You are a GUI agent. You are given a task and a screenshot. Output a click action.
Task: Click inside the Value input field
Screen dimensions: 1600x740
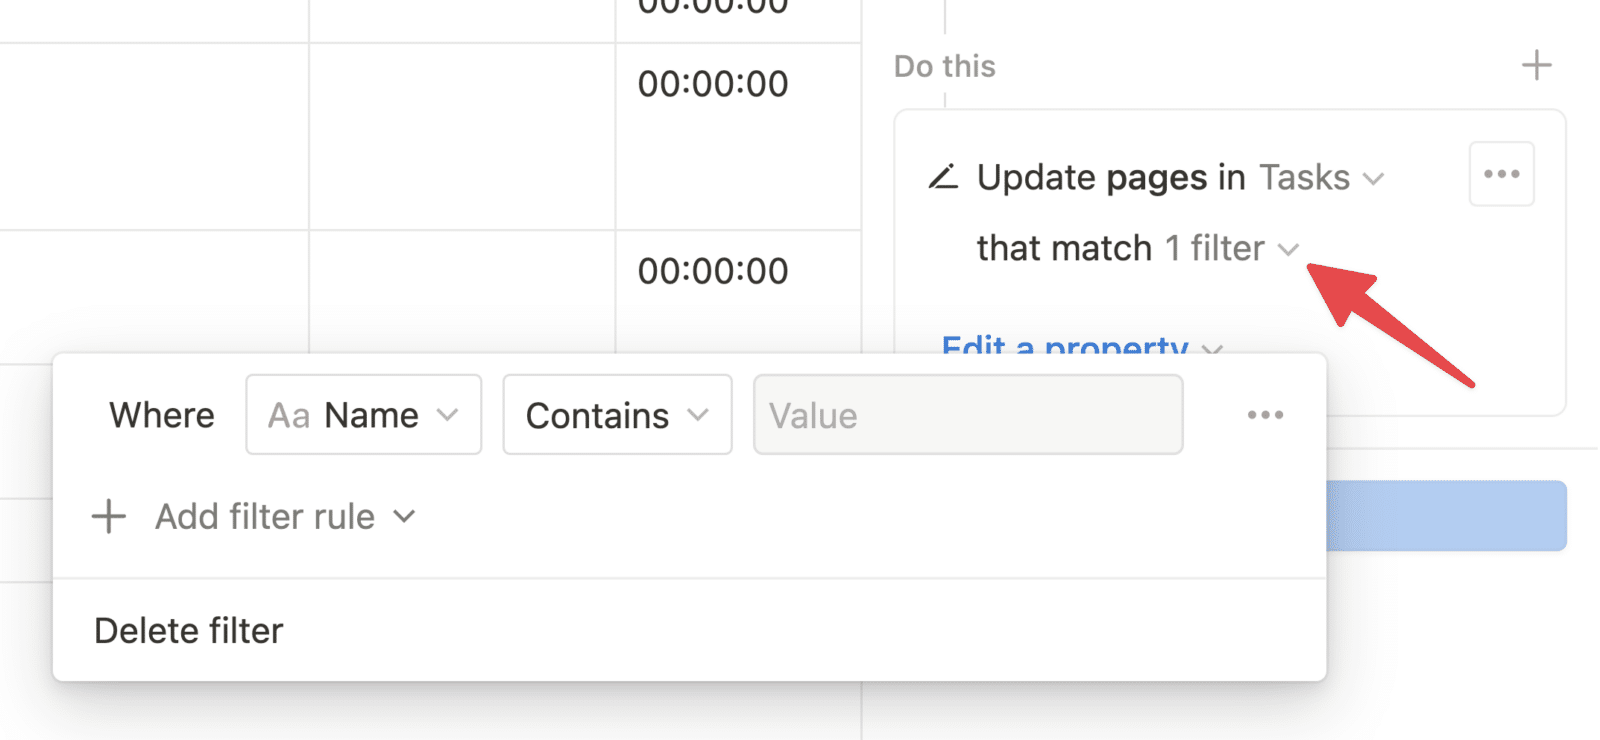968,414
